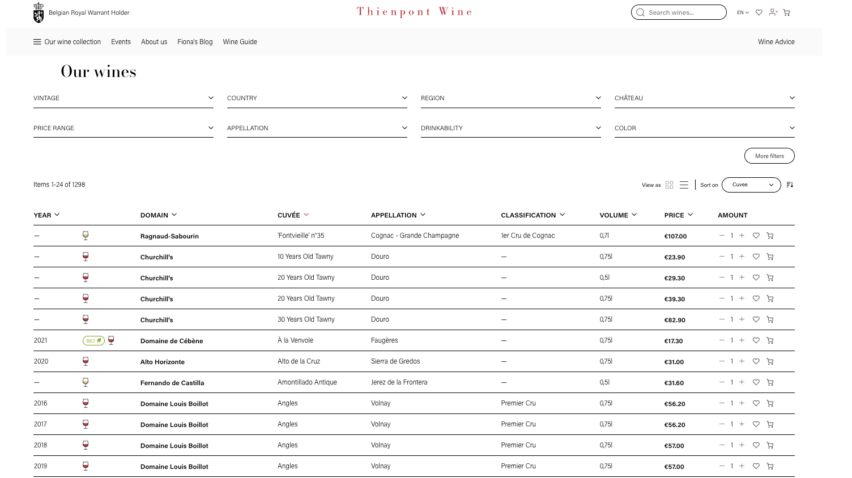Expand the Country filter dropdown
This screenshot has height=478, width=852.
point(317,98)
